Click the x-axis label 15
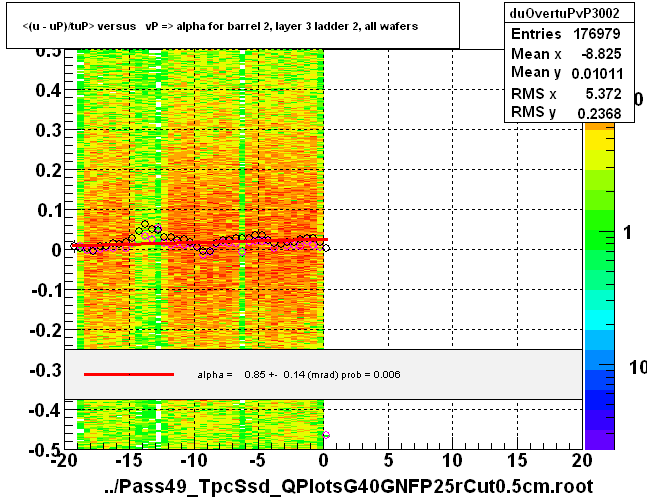This screenshot has height=499, width=647. pos(517,460)
